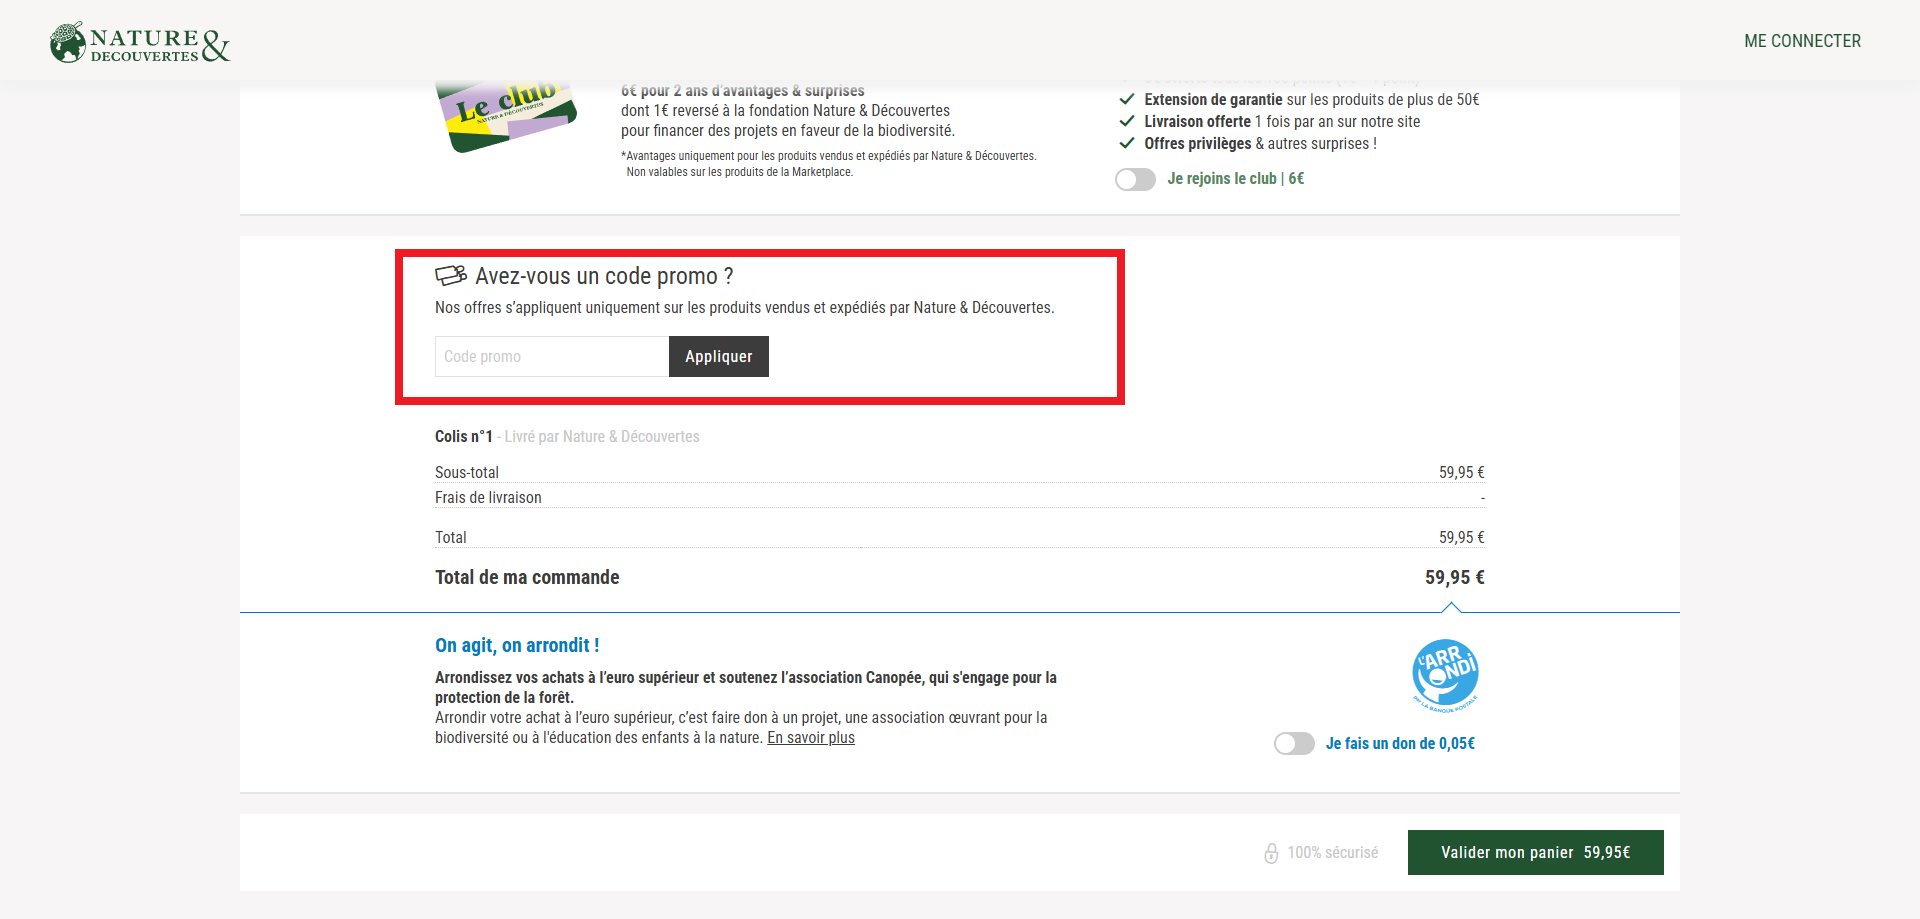1920x919 pixels.
Task: Click the 'On agit, on arrondit !' heading
Action: (517, 645)
